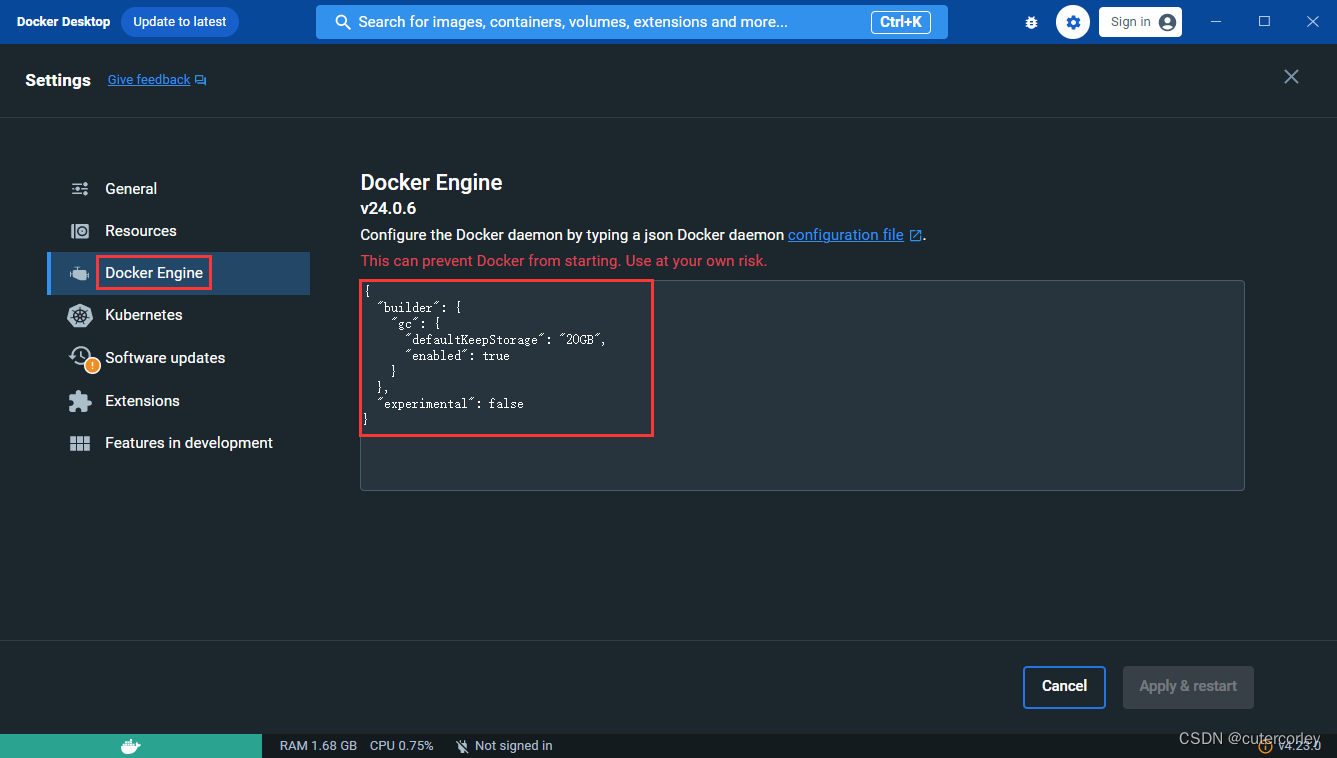The height and width of the screenshot is (758, 1337).
Task: Click the Update to latest button
Action: pos(180,22)
